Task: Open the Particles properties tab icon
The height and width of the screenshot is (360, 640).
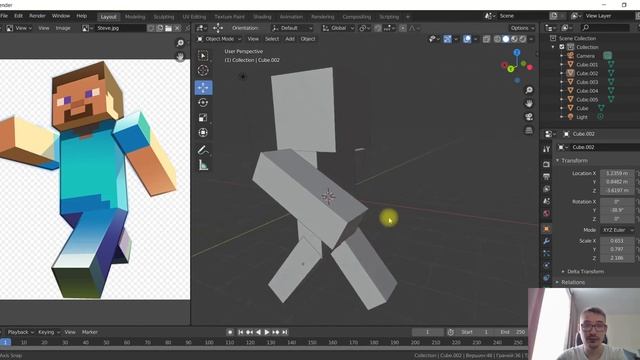Action: [547, 253]
